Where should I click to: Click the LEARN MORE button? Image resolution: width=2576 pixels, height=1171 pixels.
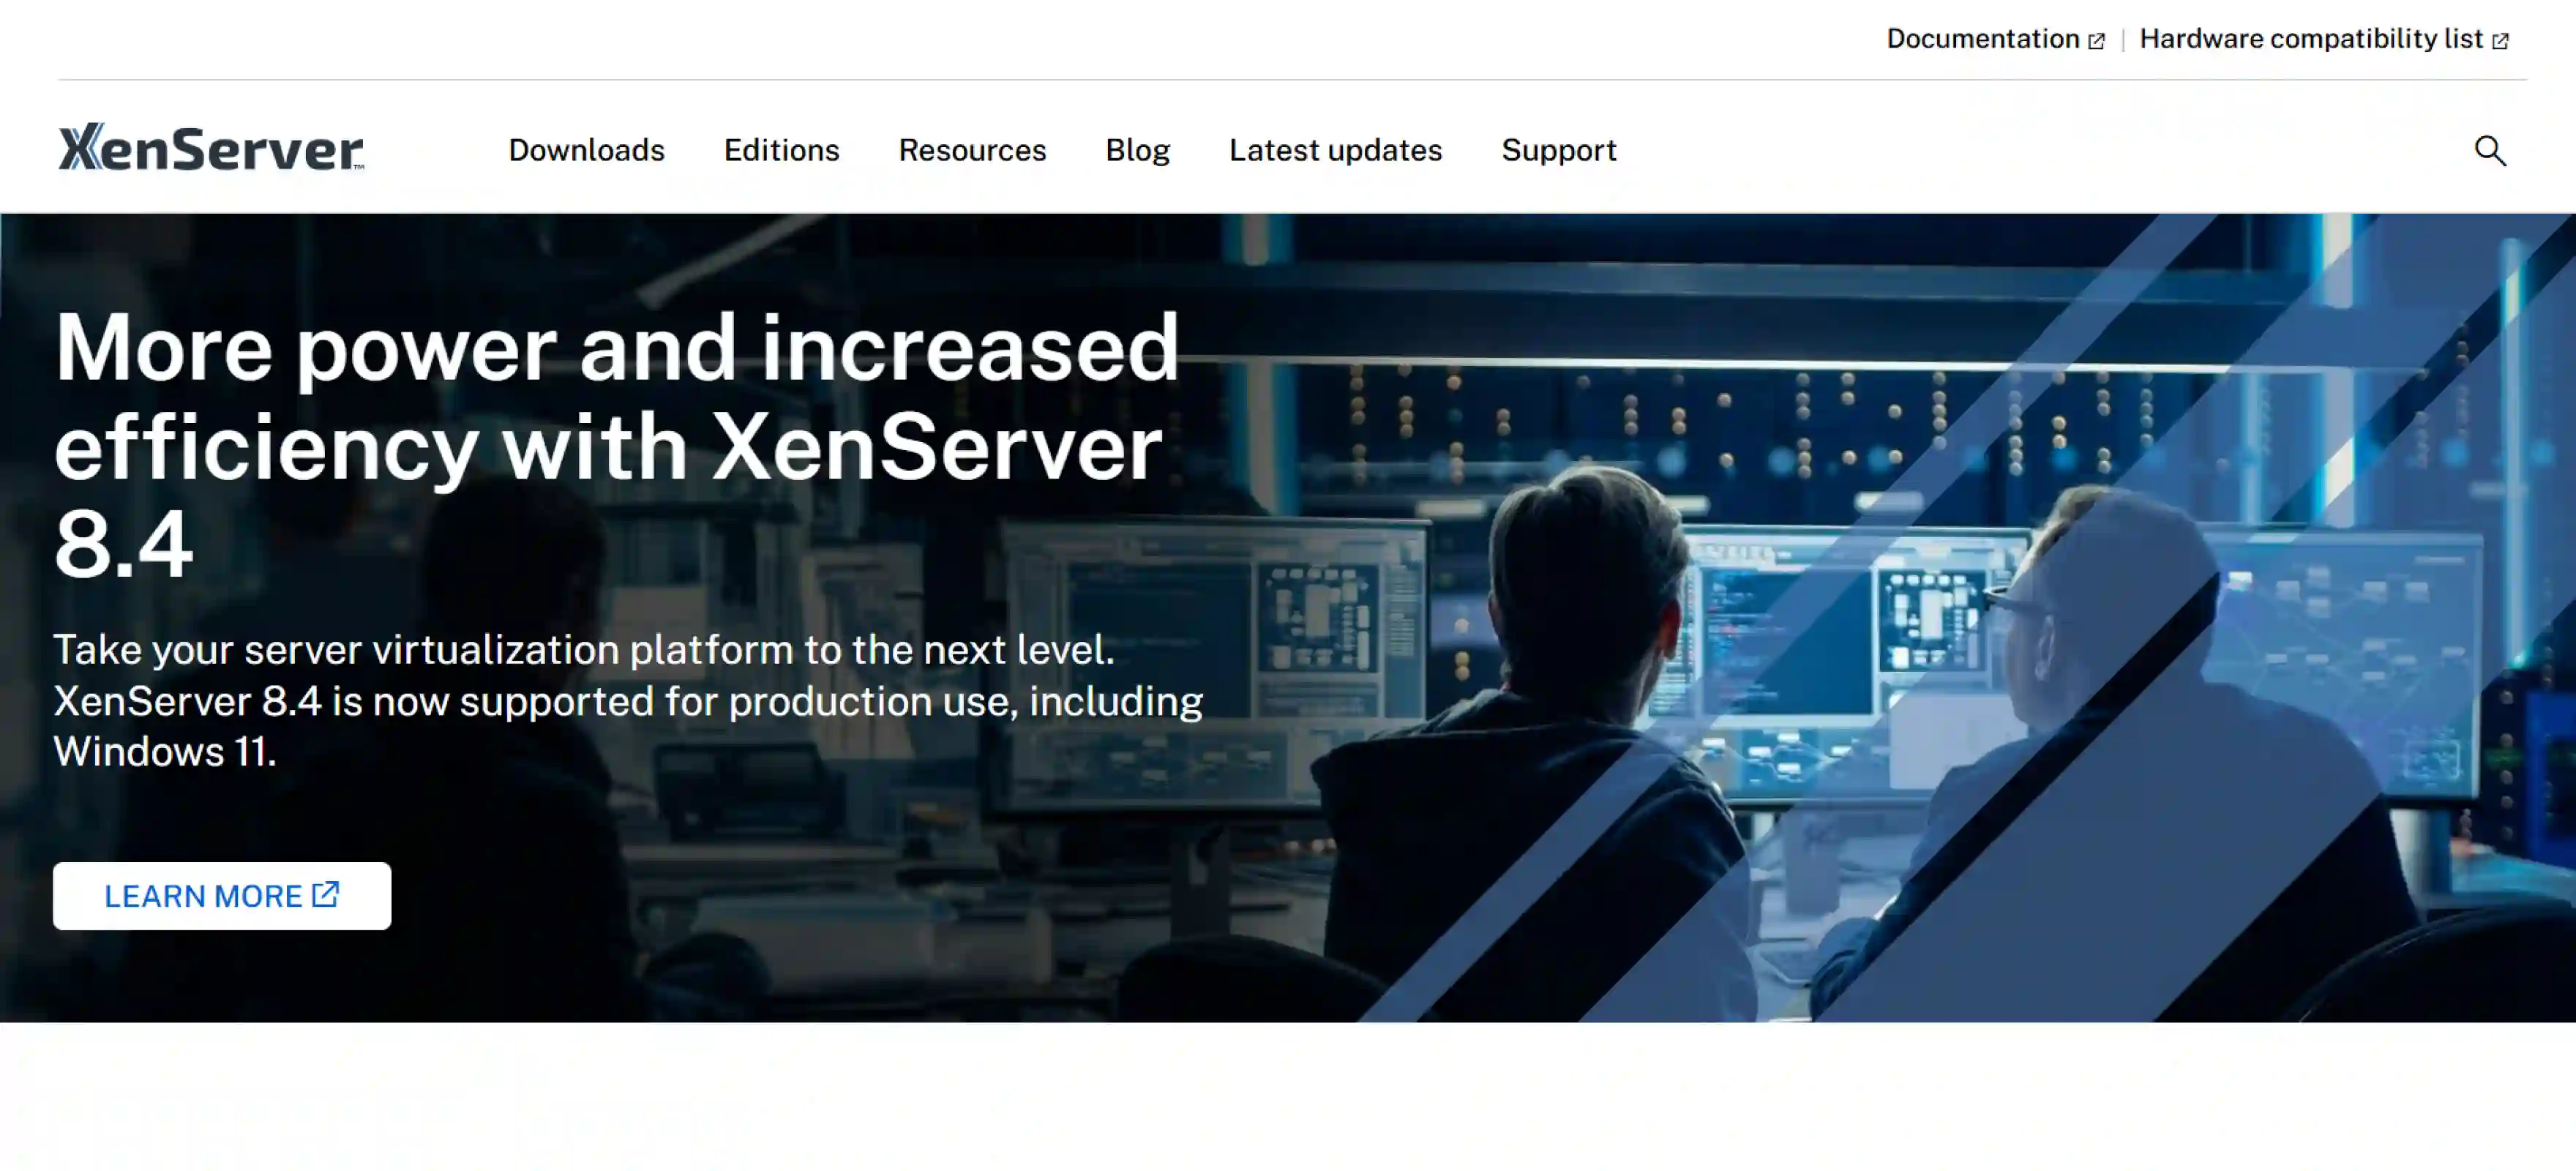coord(221,895)
